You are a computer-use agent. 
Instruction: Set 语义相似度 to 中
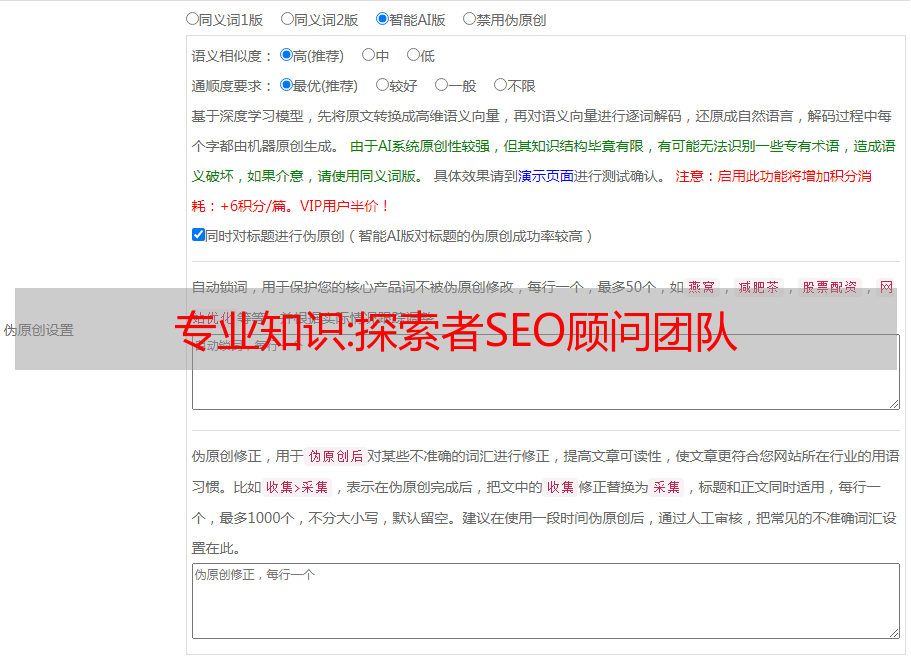pyautogui.click(x=368, y=55)
